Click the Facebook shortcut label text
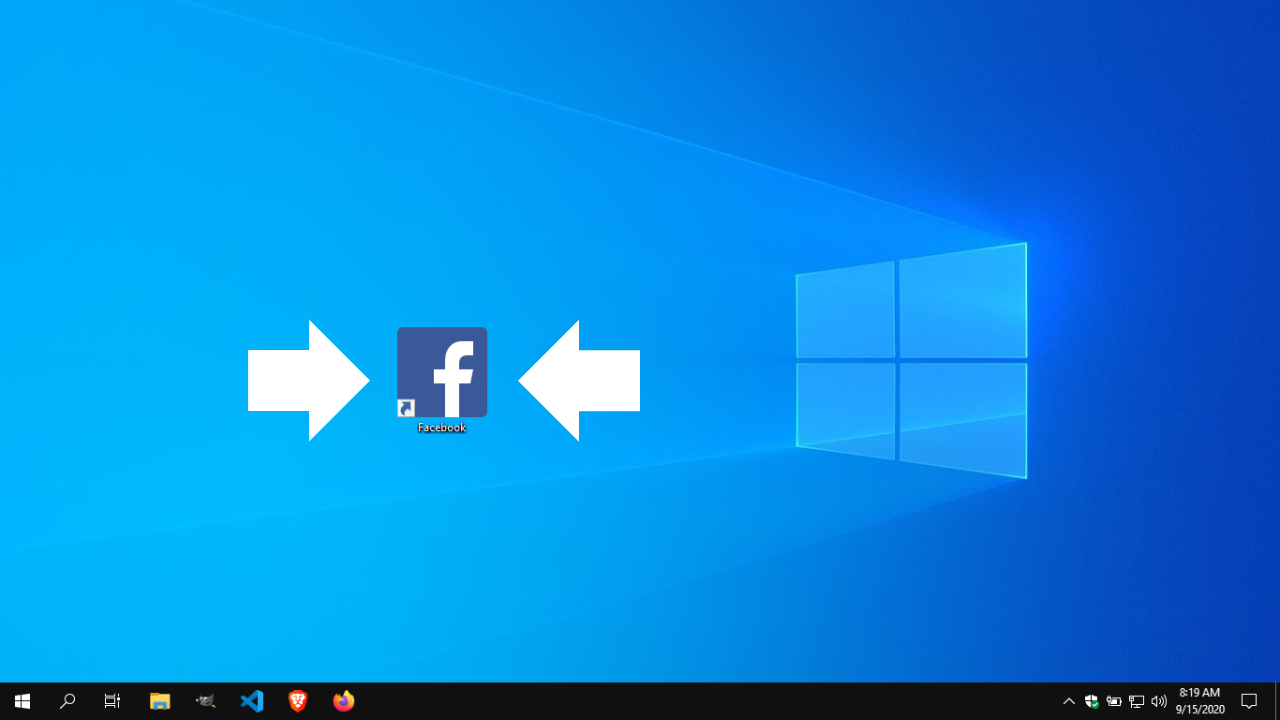Viewport: 1280px width, 720px height. pos(442,428)
